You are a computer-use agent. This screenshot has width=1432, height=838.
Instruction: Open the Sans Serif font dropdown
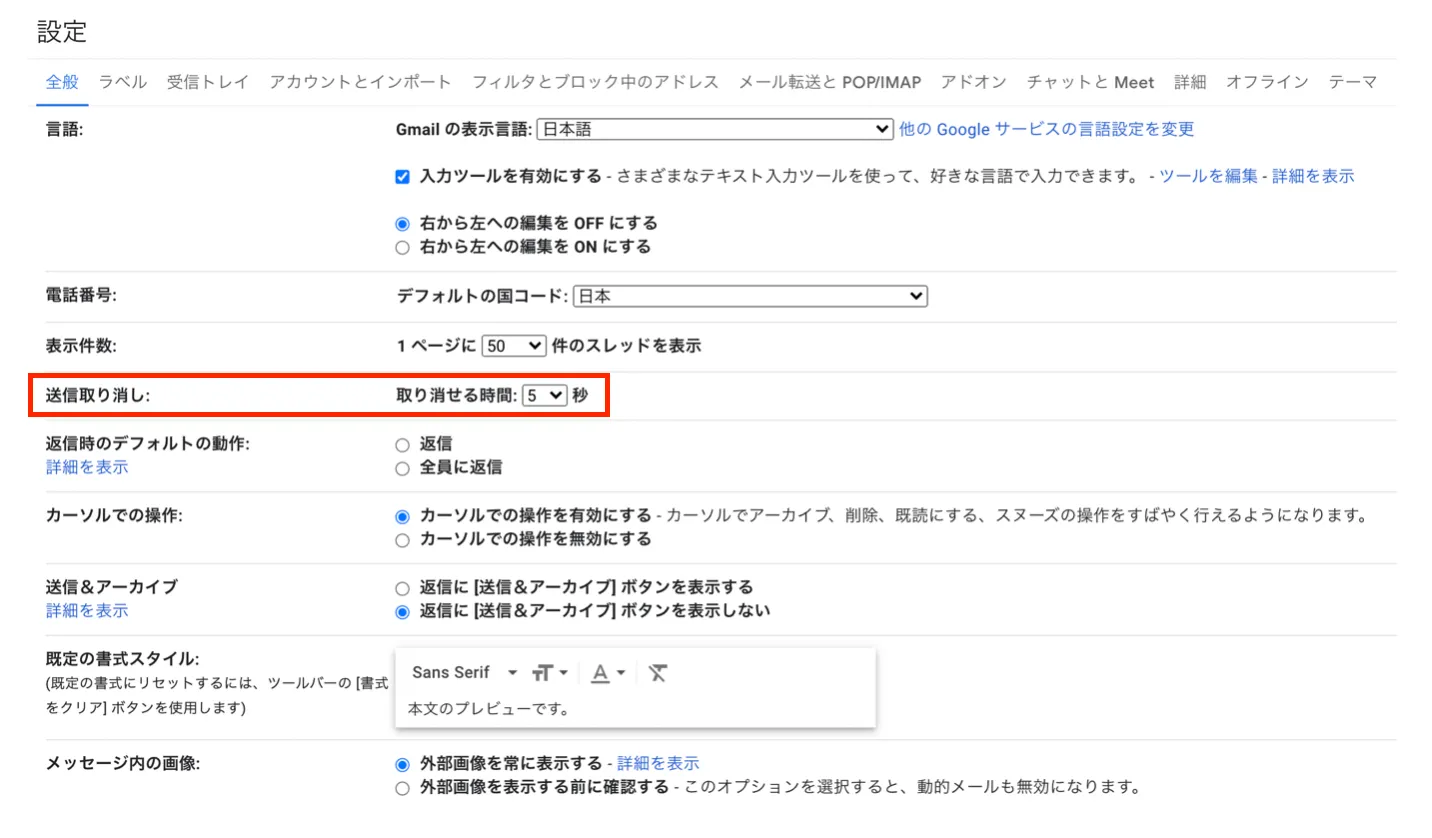coord(465,673)
